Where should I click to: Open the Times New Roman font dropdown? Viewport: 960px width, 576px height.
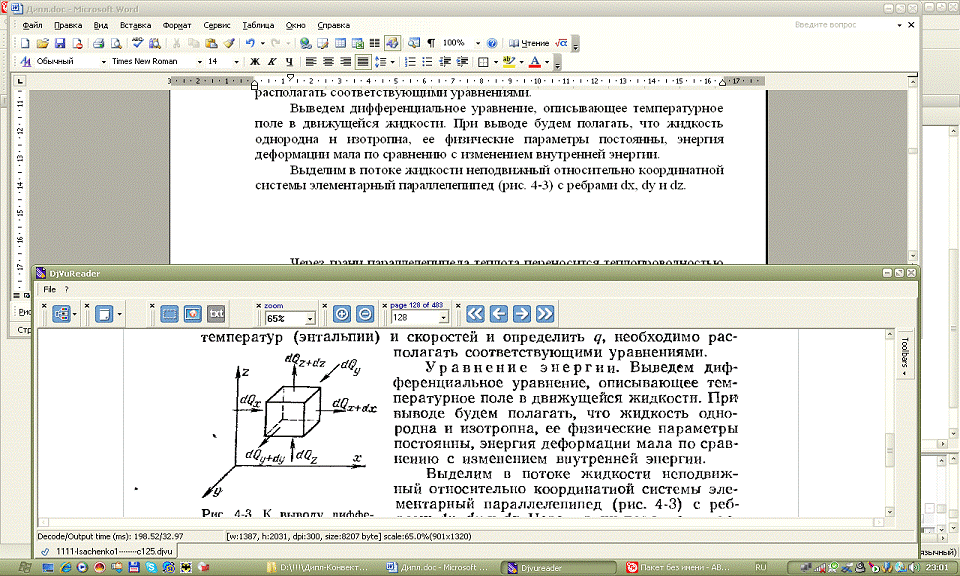[x=198, y=62]
